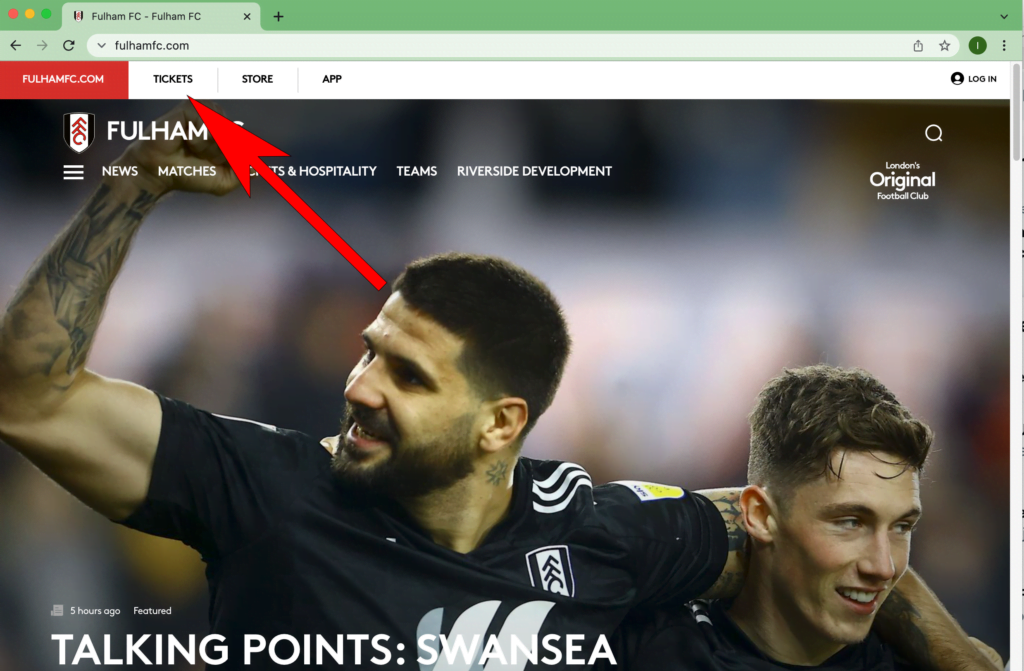1024x671 pixels.
Task: Click the LOG IN link
Action: click(974, 79)
